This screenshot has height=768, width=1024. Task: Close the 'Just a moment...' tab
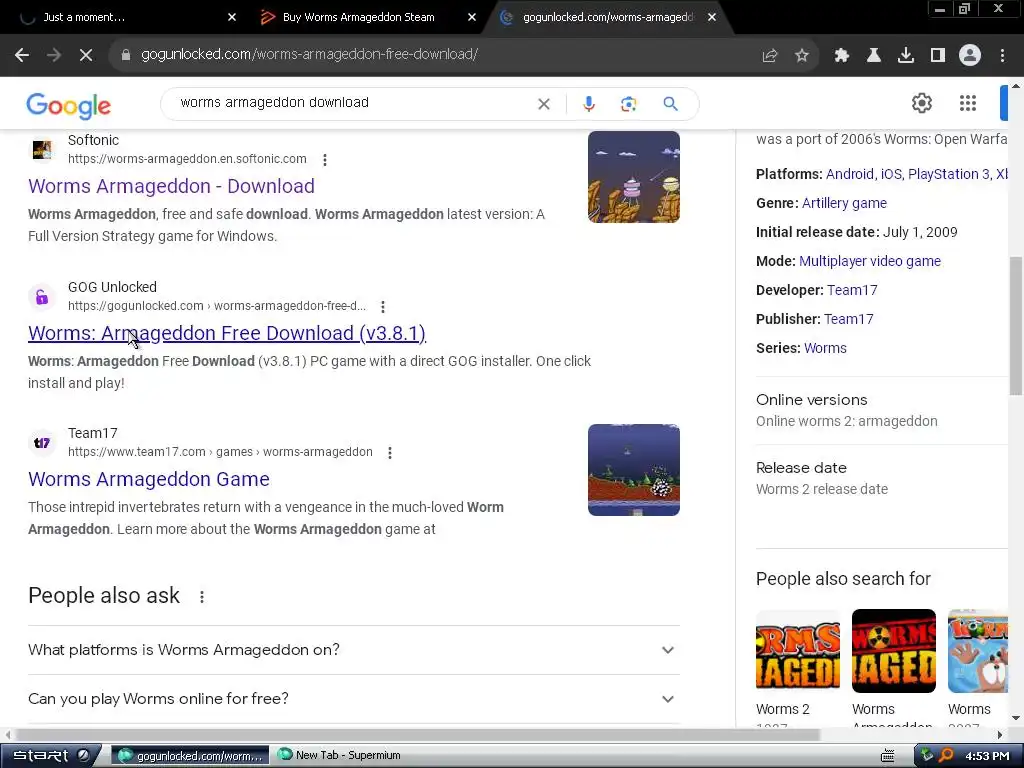[232, 18]
